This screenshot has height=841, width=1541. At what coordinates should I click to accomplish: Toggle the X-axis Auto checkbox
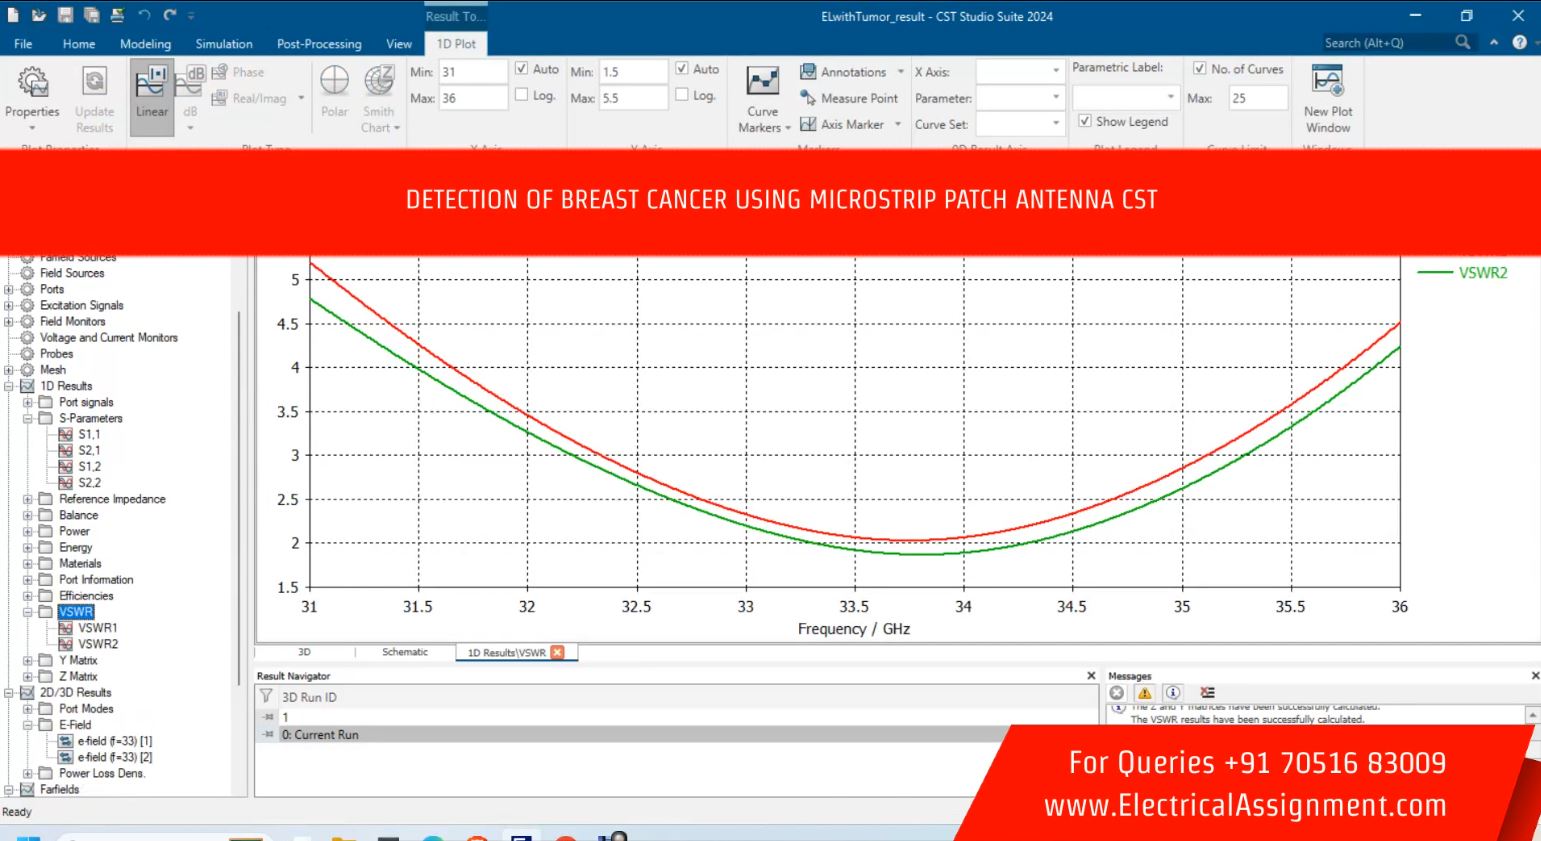pos(522,69)
